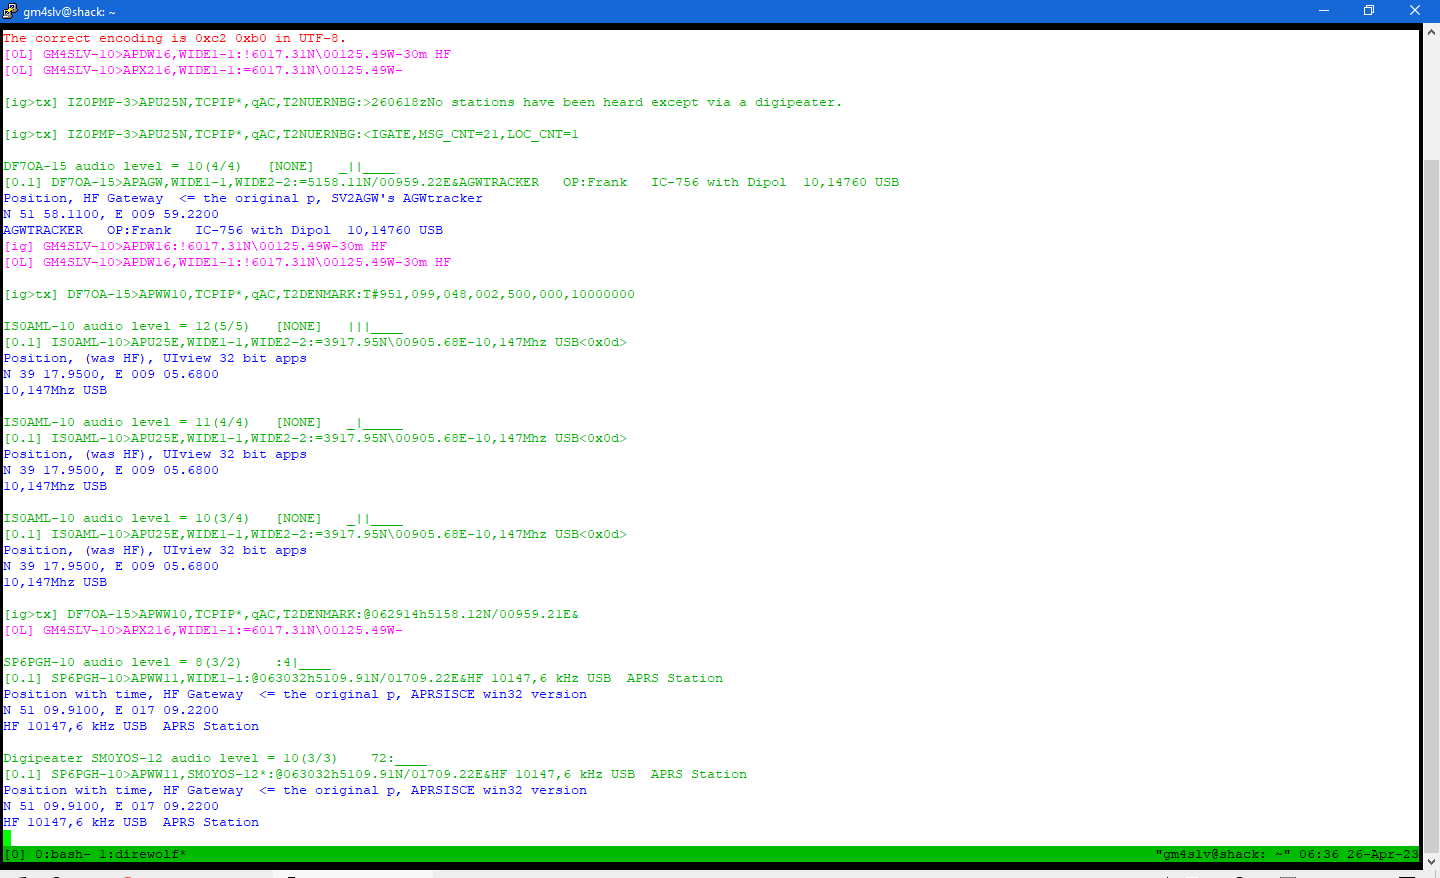Restore down the terminal window
The height and width of the screenshot is (878, 1440).
coord(1368,11)
